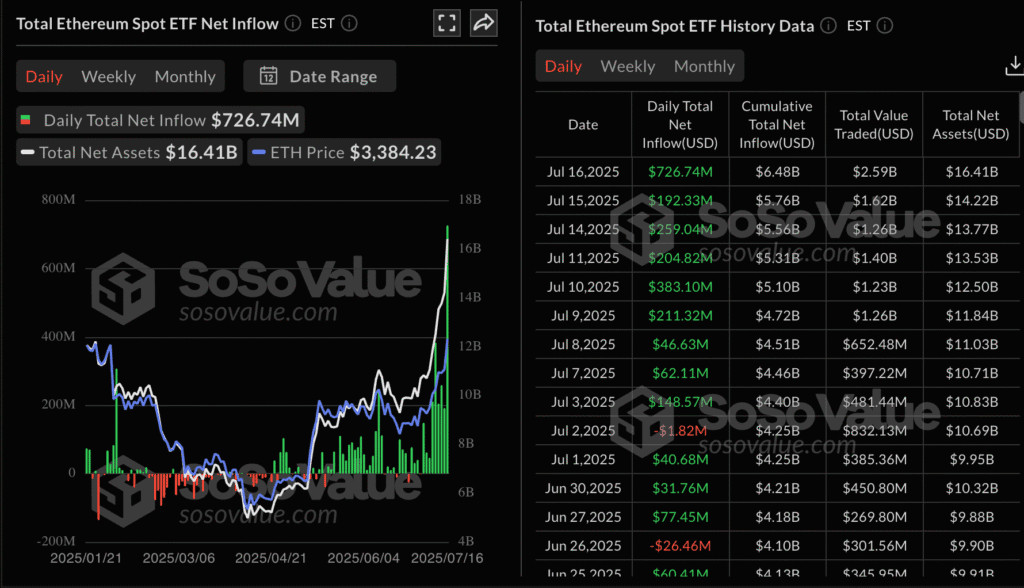The image size is (1024, 588).
Task: Switch chart to Monthly view
Action: [x=185, y=76]
